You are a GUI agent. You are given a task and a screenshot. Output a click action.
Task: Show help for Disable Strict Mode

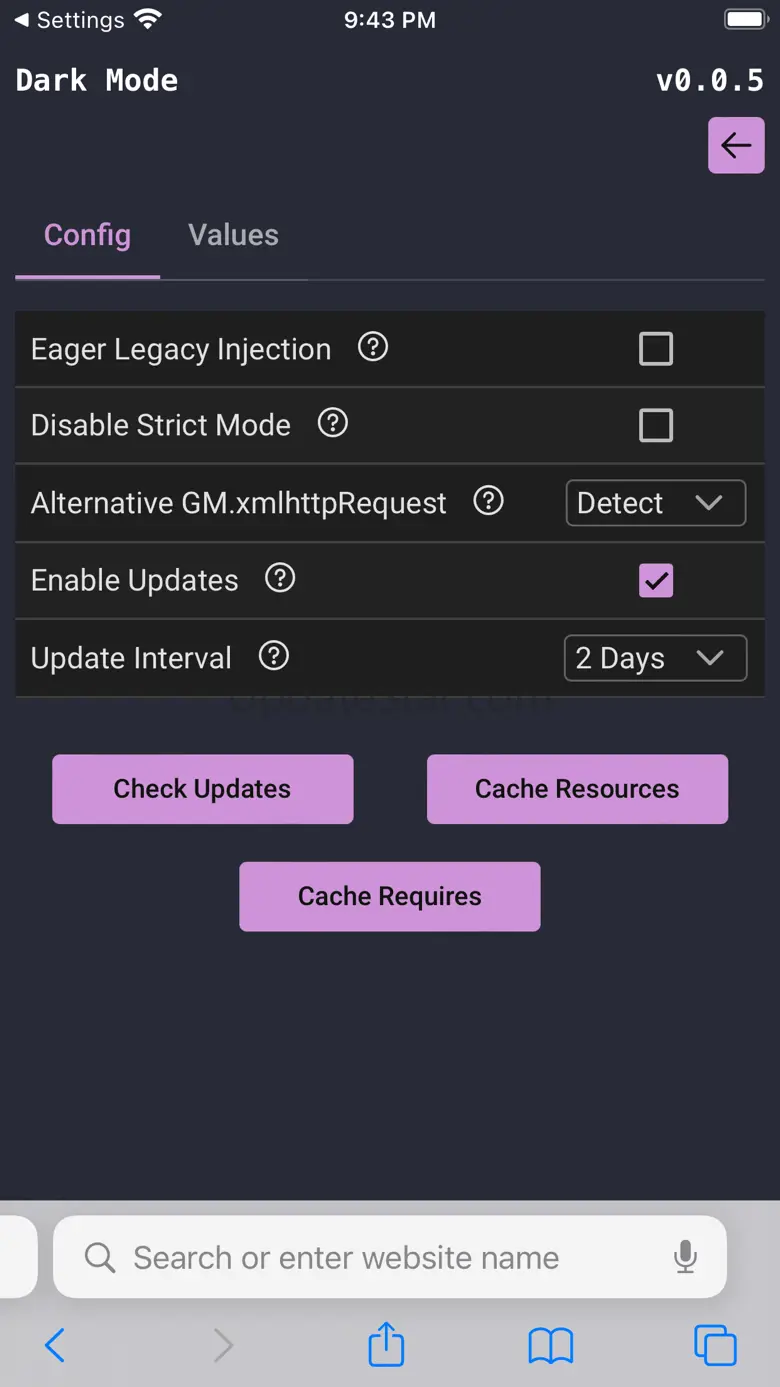(x=333, y=423)
